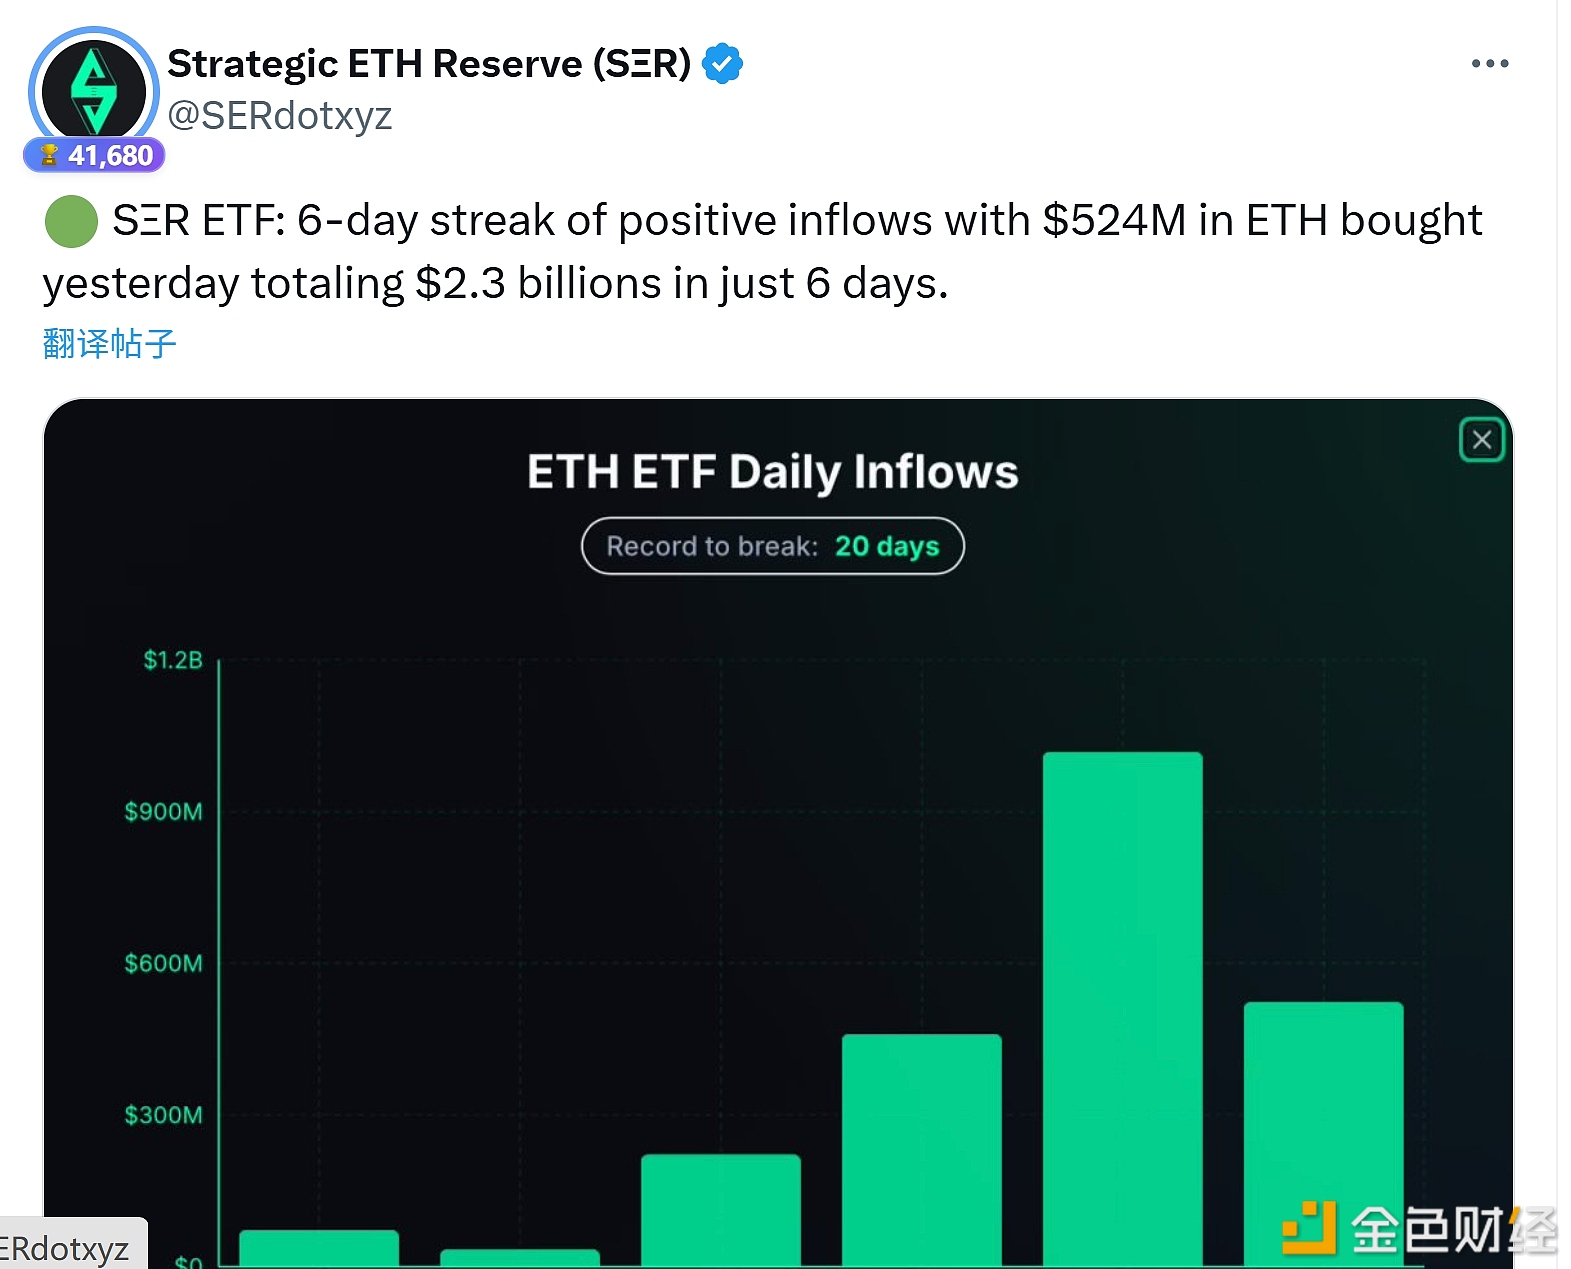Open the three-dot more options menu
Image resolution: width=1571 pixels, height=1269 pixels.
pos(1489,64)
